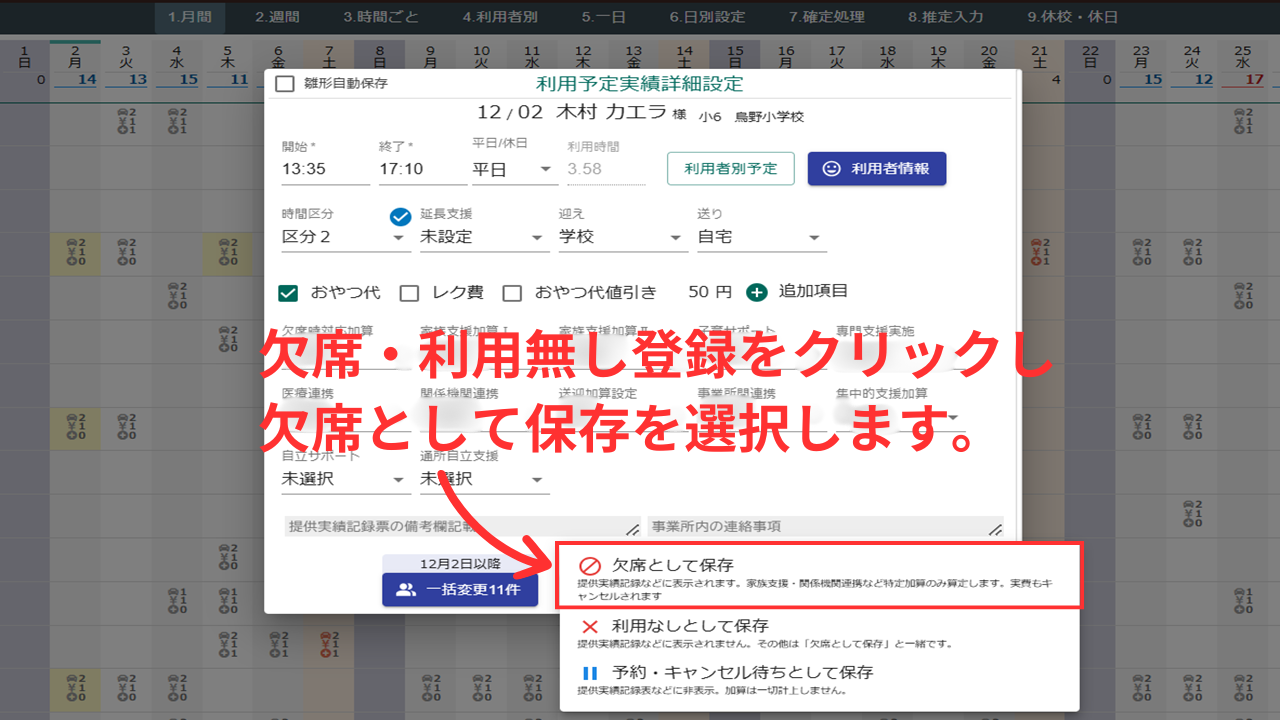The image size is (1280, 720).
Task: Click the smiley icon on 利用者情報
Action: 831,169
